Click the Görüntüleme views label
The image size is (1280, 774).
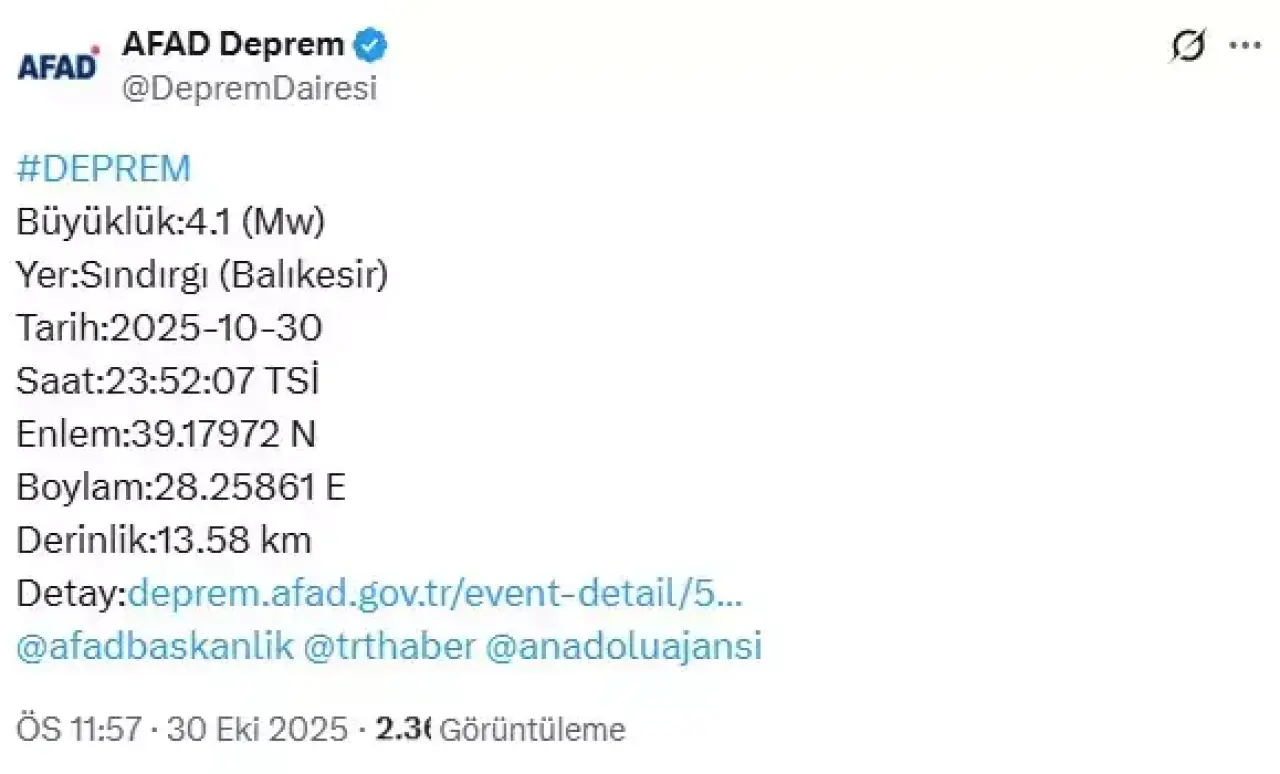[x=532, y=730]
